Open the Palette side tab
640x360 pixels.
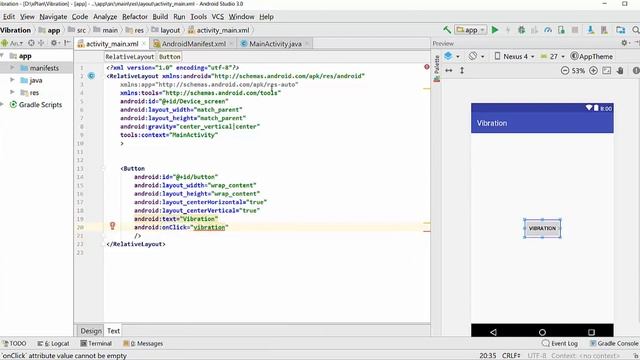pyautogui.click(x=437, y=68)
